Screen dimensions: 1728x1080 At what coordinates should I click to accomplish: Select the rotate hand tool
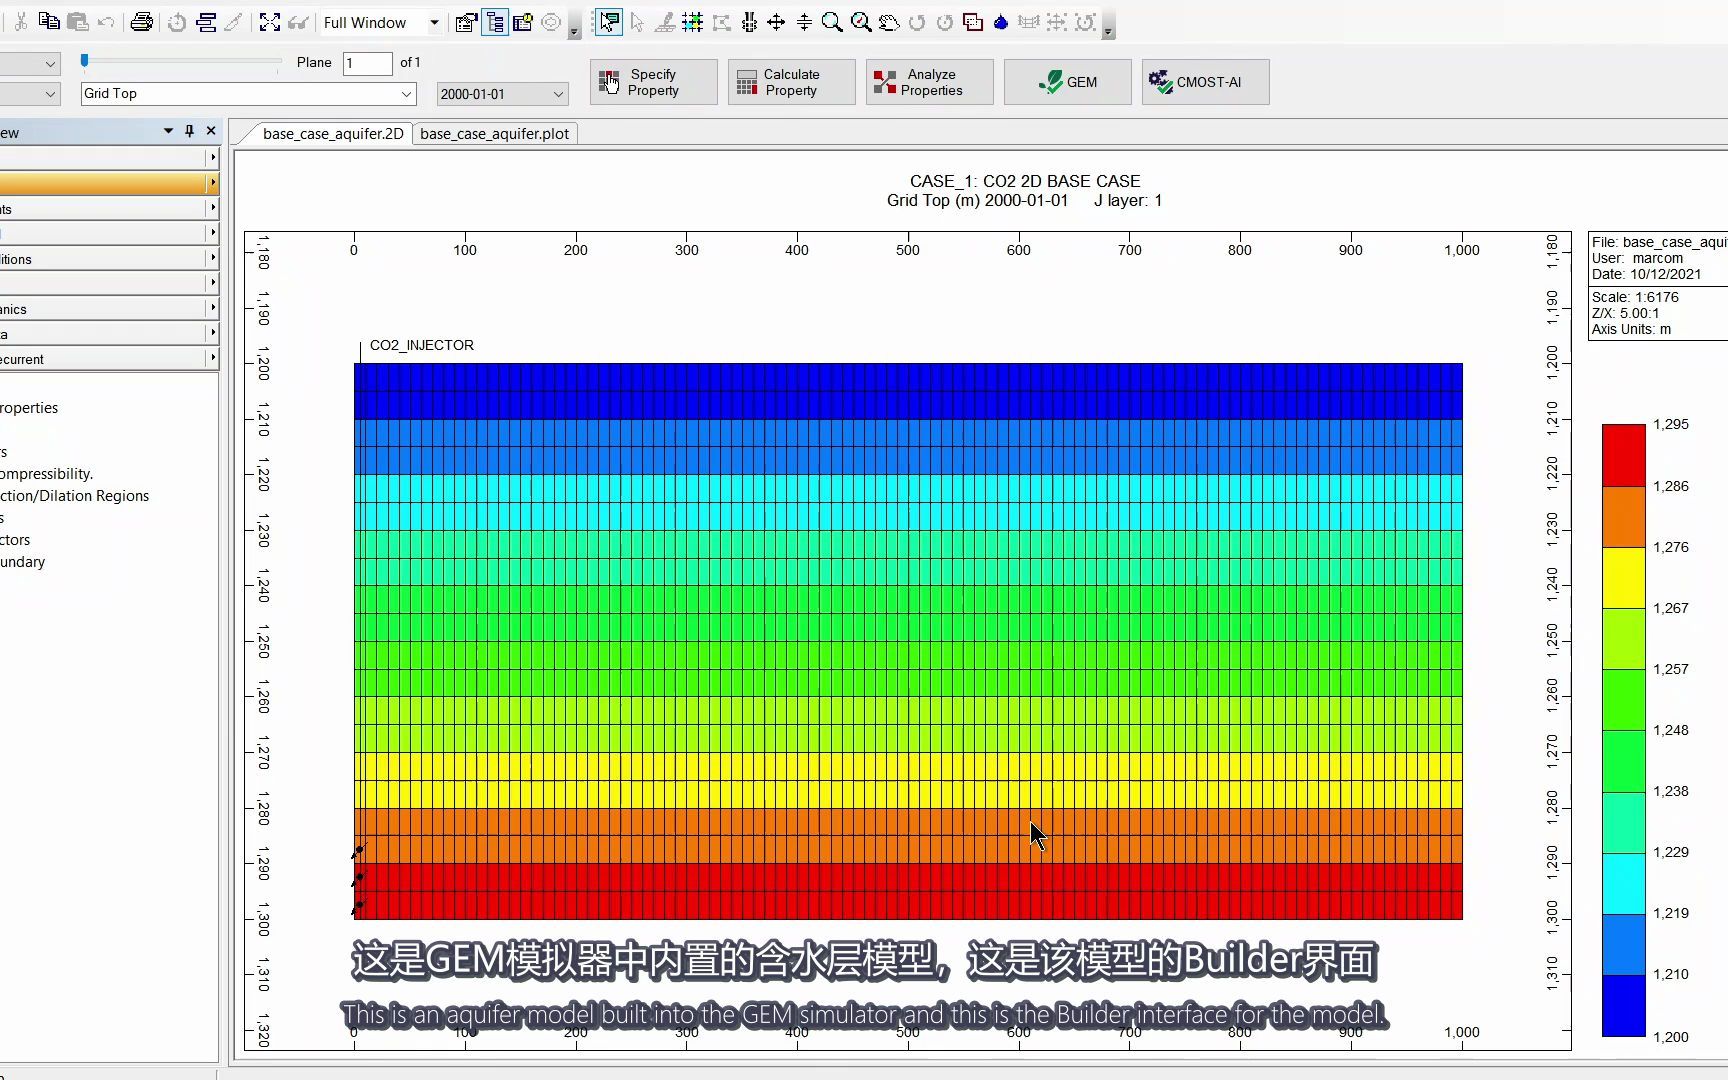(888, 22)
